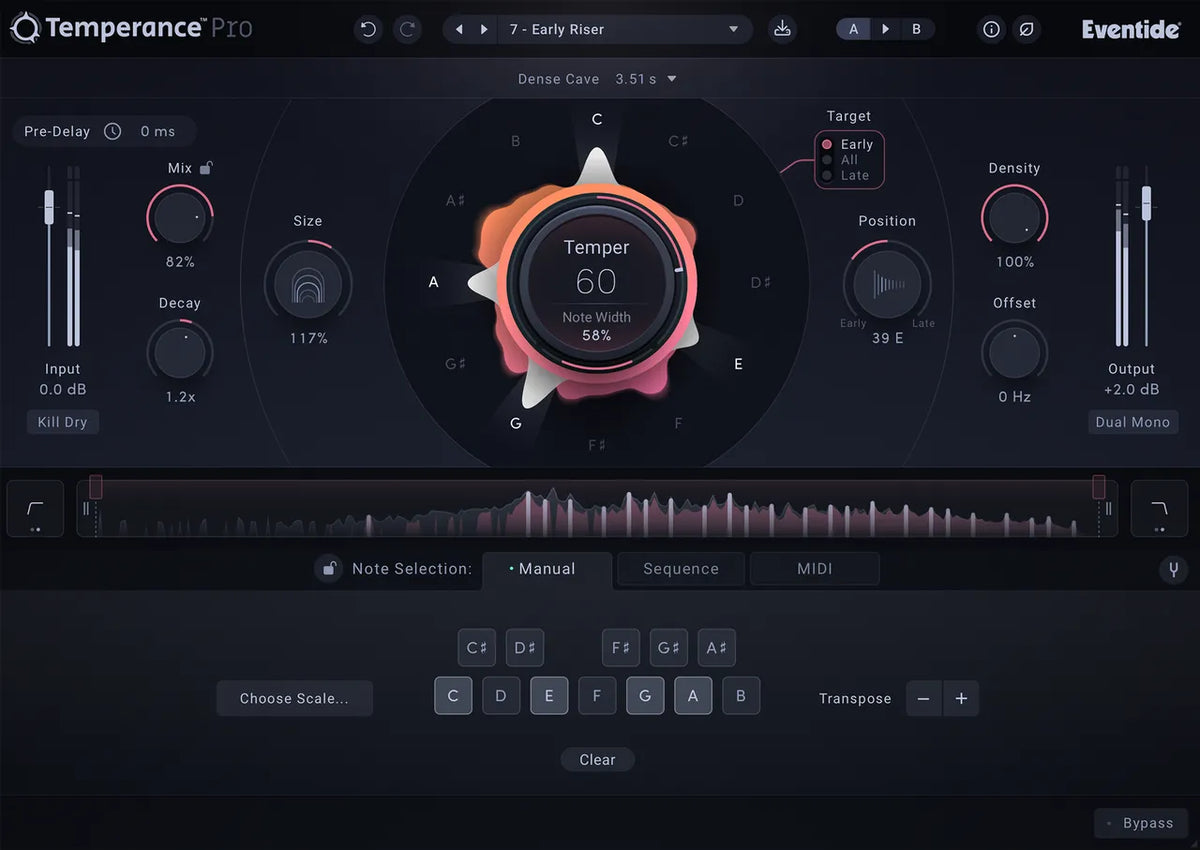Redo the last change
This screenshot has width=1200, height=850.
407,29
